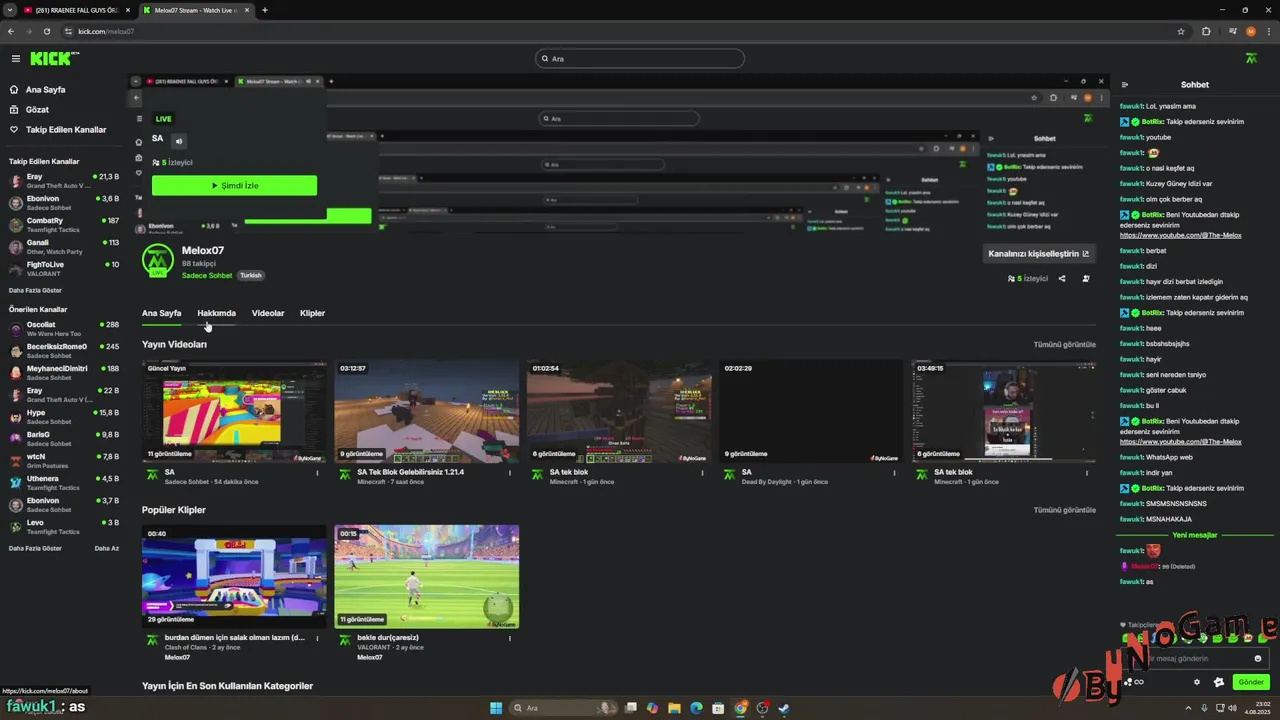Click Kanalınızı kişiselleştirin button
Viewport: 1280px width, 720px height.
[x=1038, y=254]
